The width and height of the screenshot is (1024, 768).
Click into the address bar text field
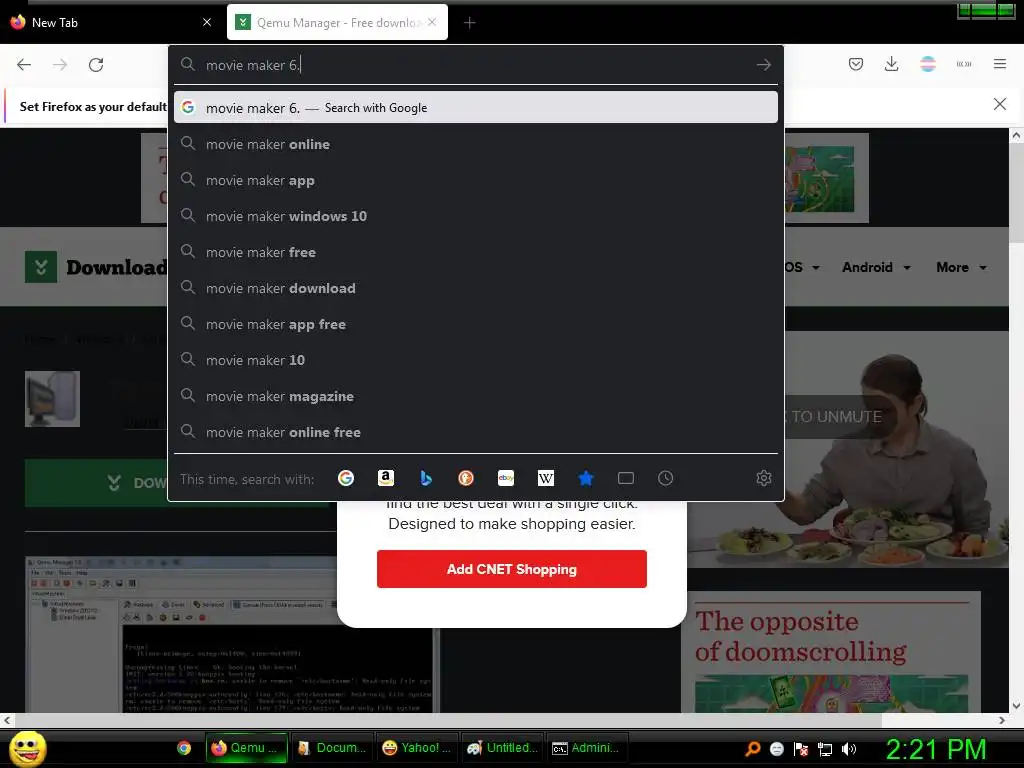(477, 65)
